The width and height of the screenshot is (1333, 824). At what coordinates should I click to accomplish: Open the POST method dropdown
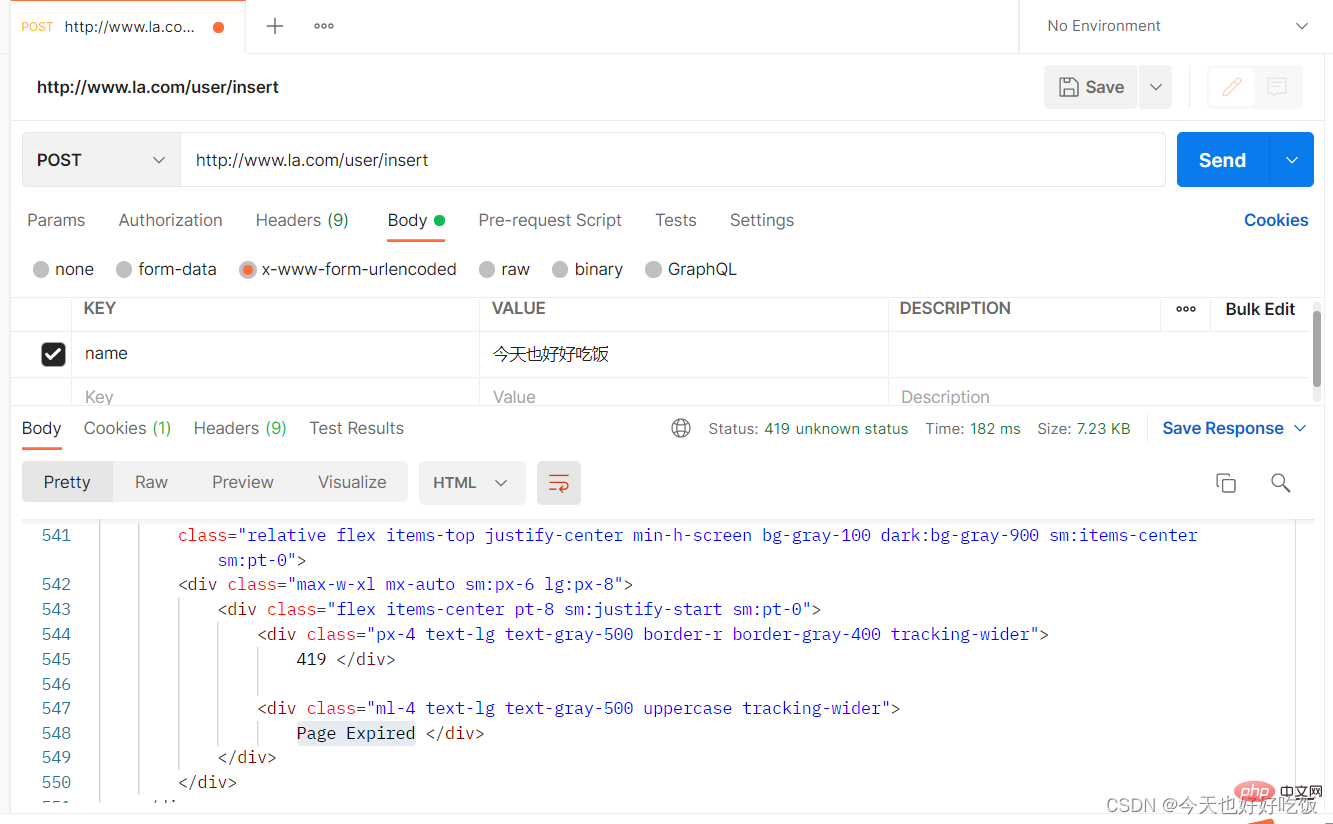pos(101,160)
